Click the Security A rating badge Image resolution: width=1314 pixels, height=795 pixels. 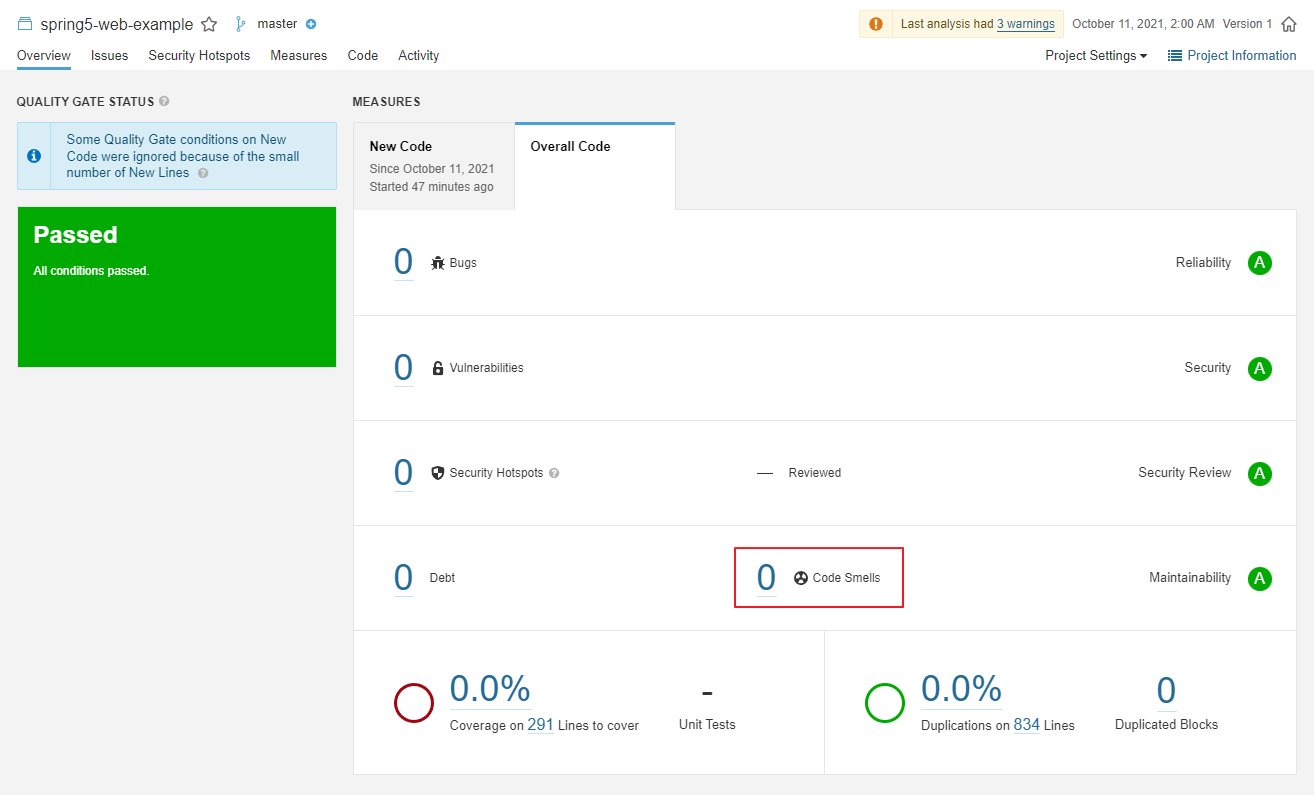pyautogui.click(x=1259, y=368)
